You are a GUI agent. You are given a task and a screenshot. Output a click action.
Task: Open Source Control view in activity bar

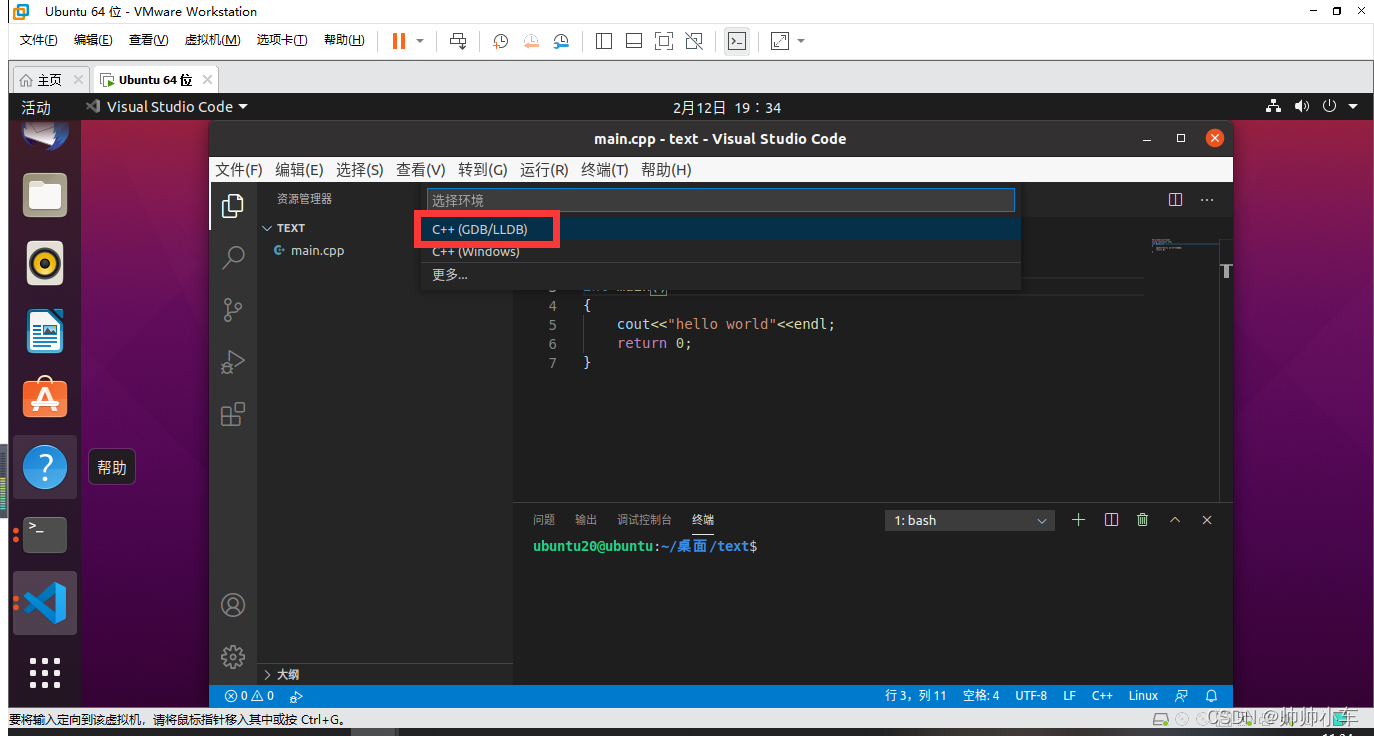[x=233, y=309]
